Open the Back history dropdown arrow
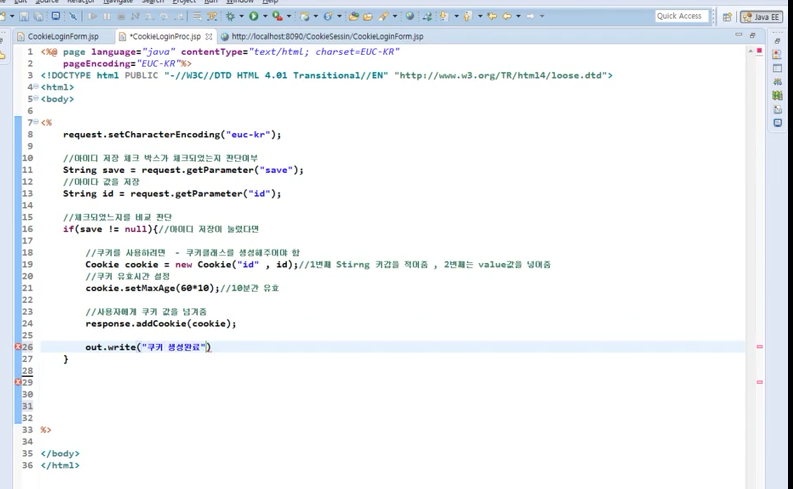This screenshot has height=489, width=793. (x=518, y=16)
